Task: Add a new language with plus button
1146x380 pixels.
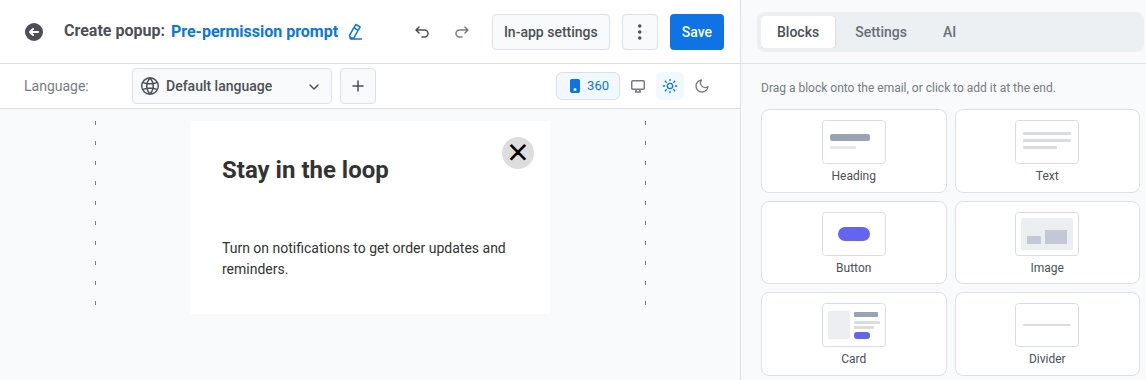Action: click(357, 86)
